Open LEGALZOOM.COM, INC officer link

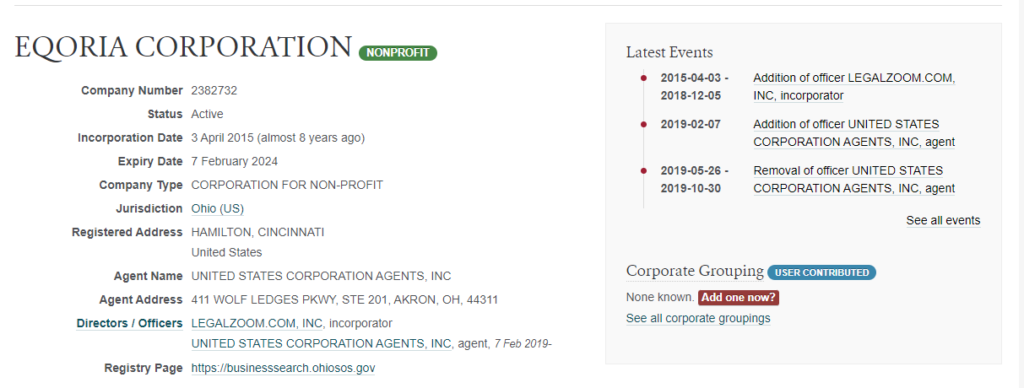pyautogui.click(x=259, y=323)
